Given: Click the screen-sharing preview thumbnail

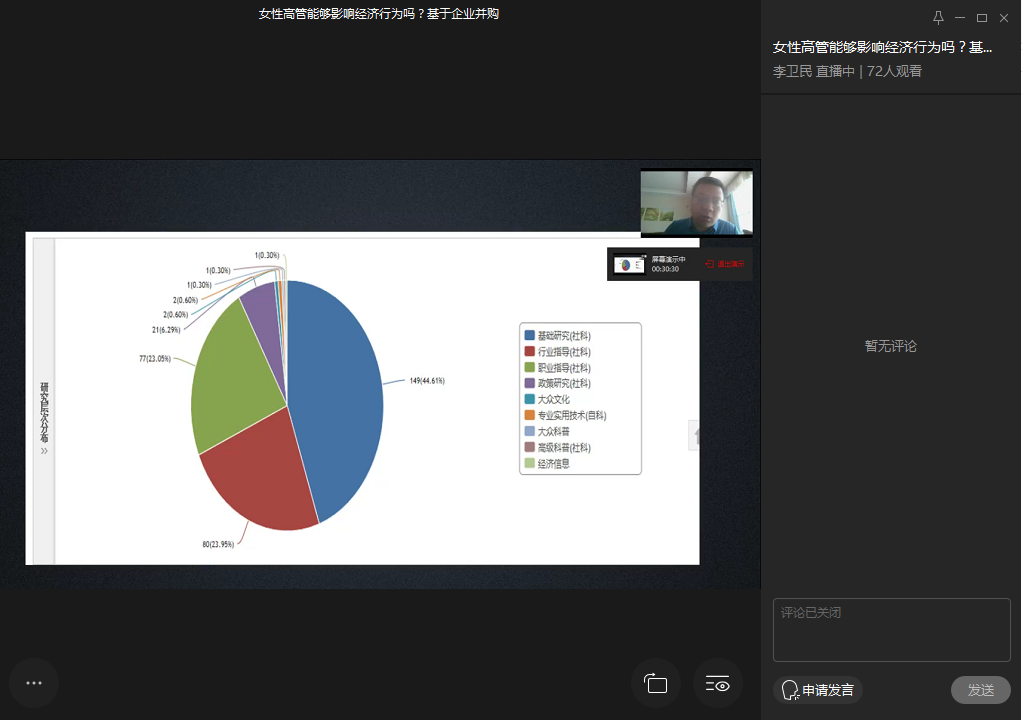Looking at the screenshot, I should coord(629,264).
